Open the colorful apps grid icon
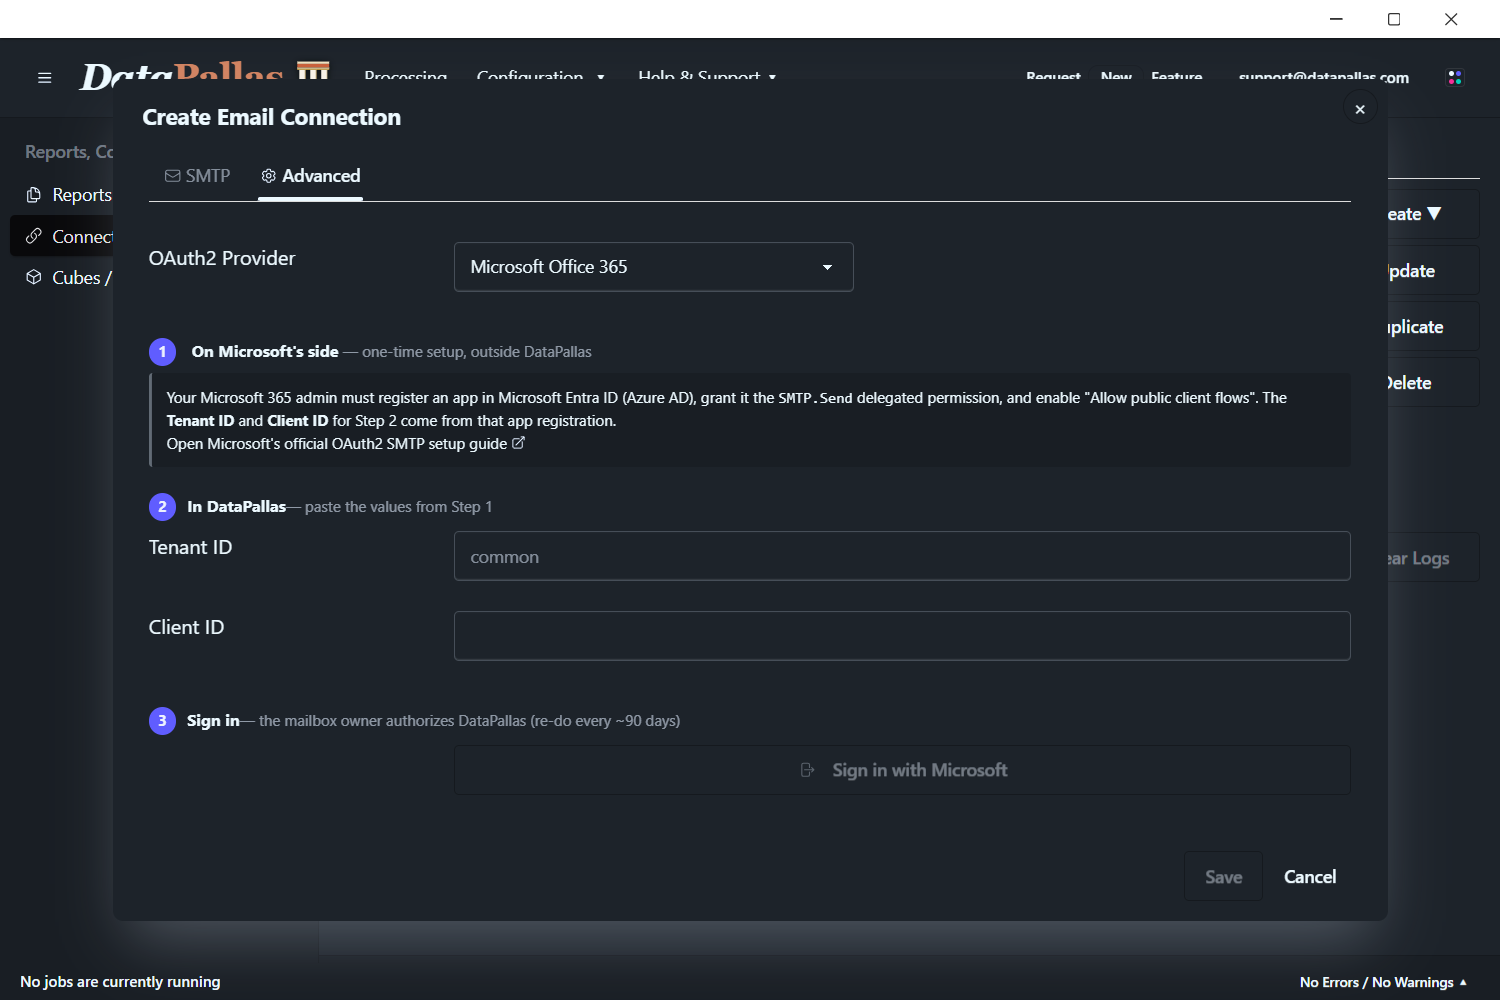The height and width of the screenshot is (1000, 1500). coord(1455,77)
